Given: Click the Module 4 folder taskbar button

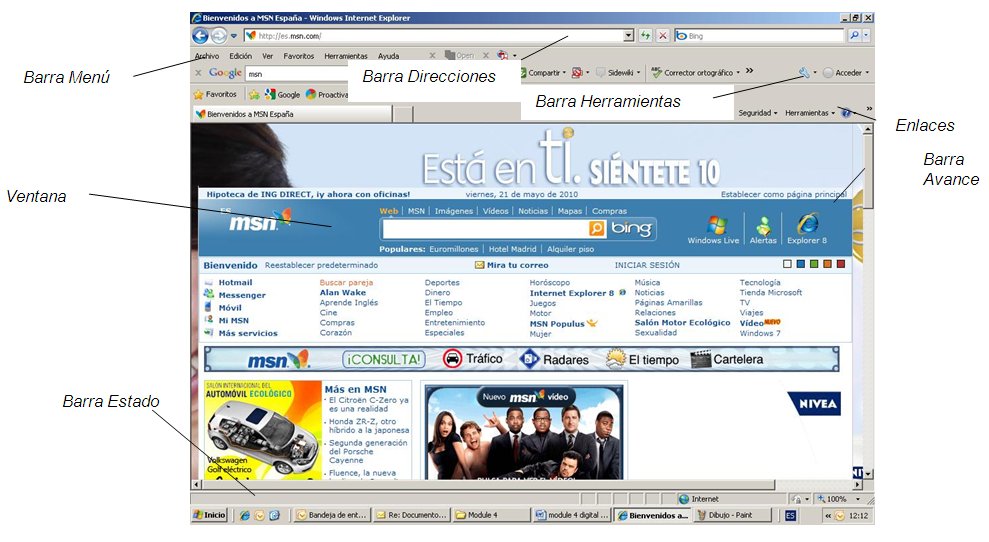Looking at the screenshot, I should (491, 515).
